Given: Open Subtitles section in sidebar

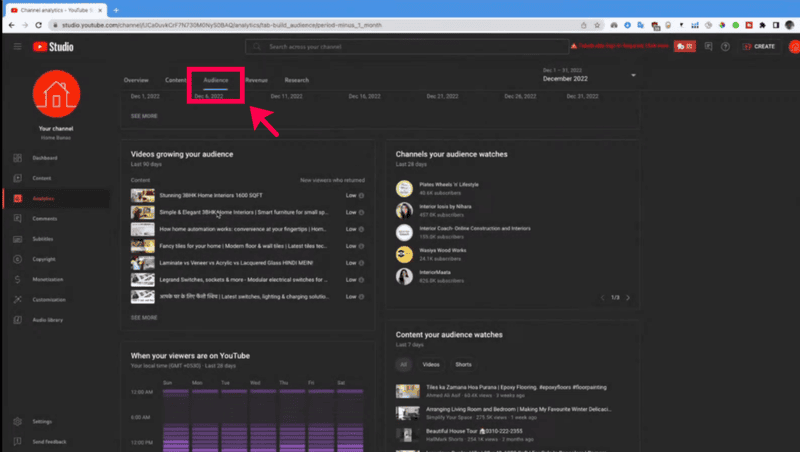Looking at the screenshot, I should tap(42, 239).
